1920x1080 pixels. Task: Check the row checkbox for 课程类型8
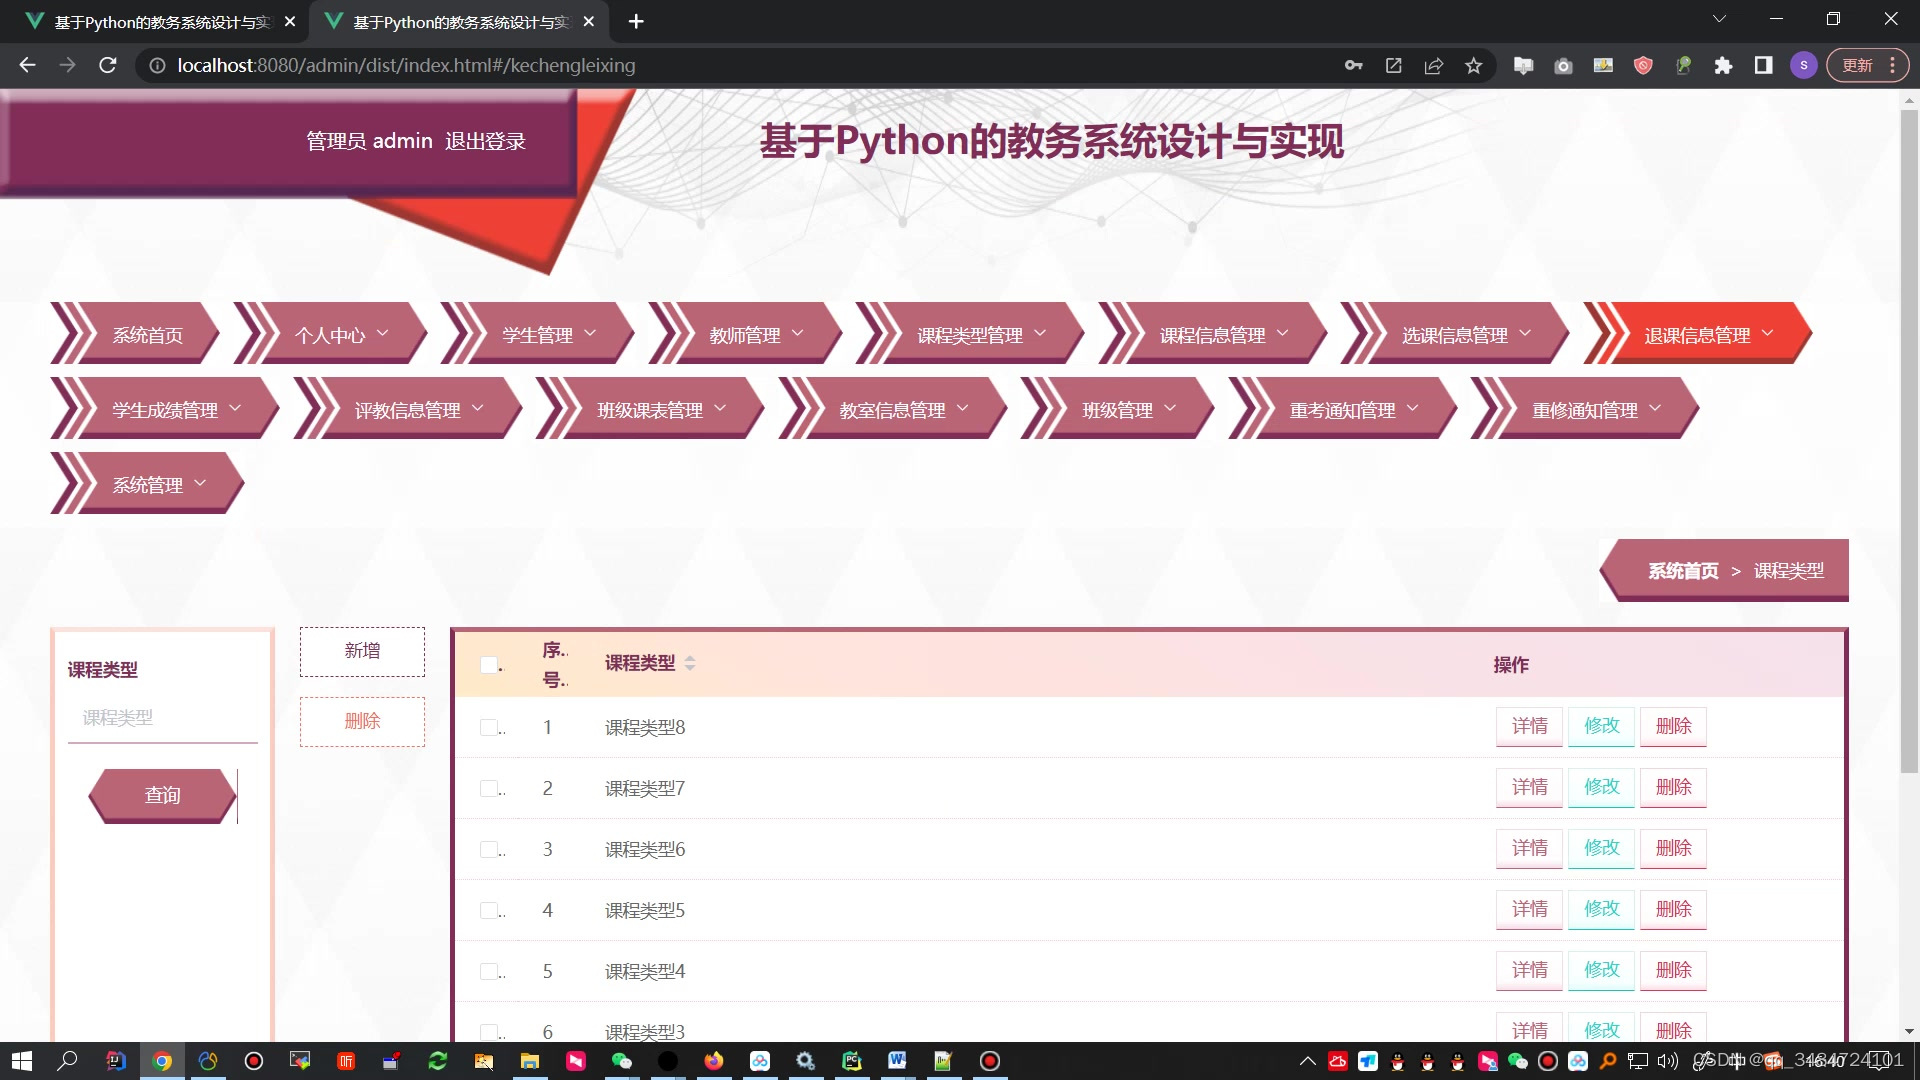(x=487, y=727)
